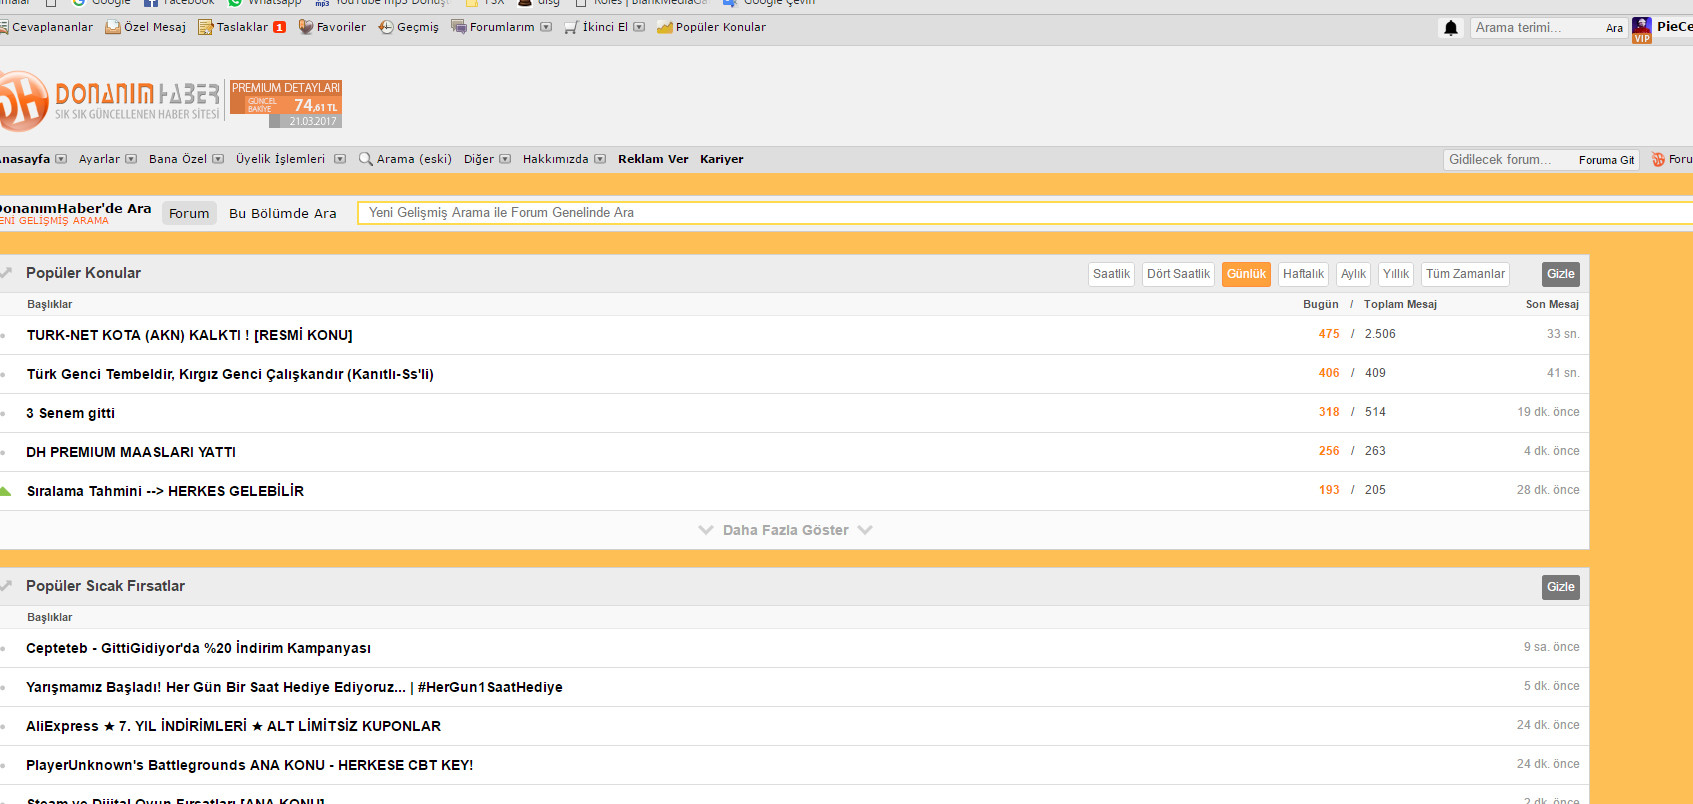1693x804 pixels.
Task: Hide the Popüler Sıcak Fırsatlar section with Gizle
Action: point(1560,587)
